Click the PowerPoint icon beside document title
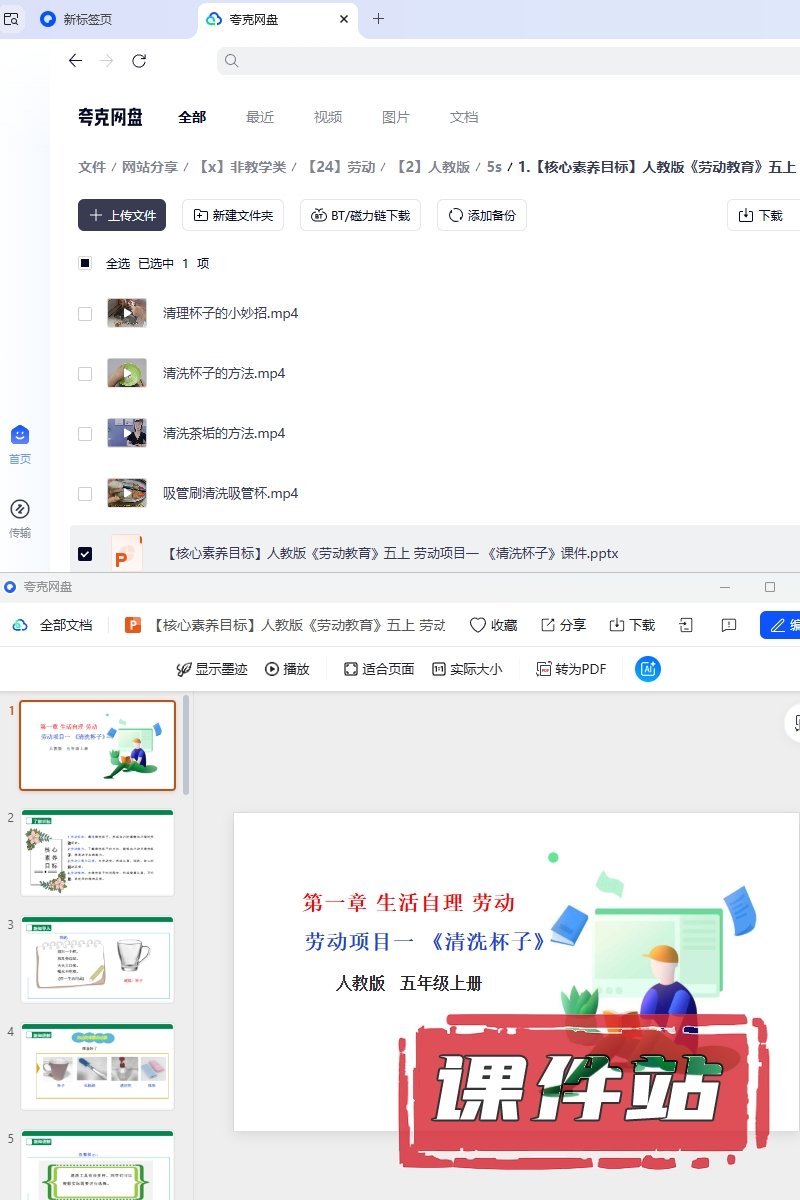Screen dimensions: 800x1200 click(x=133, y=625)
